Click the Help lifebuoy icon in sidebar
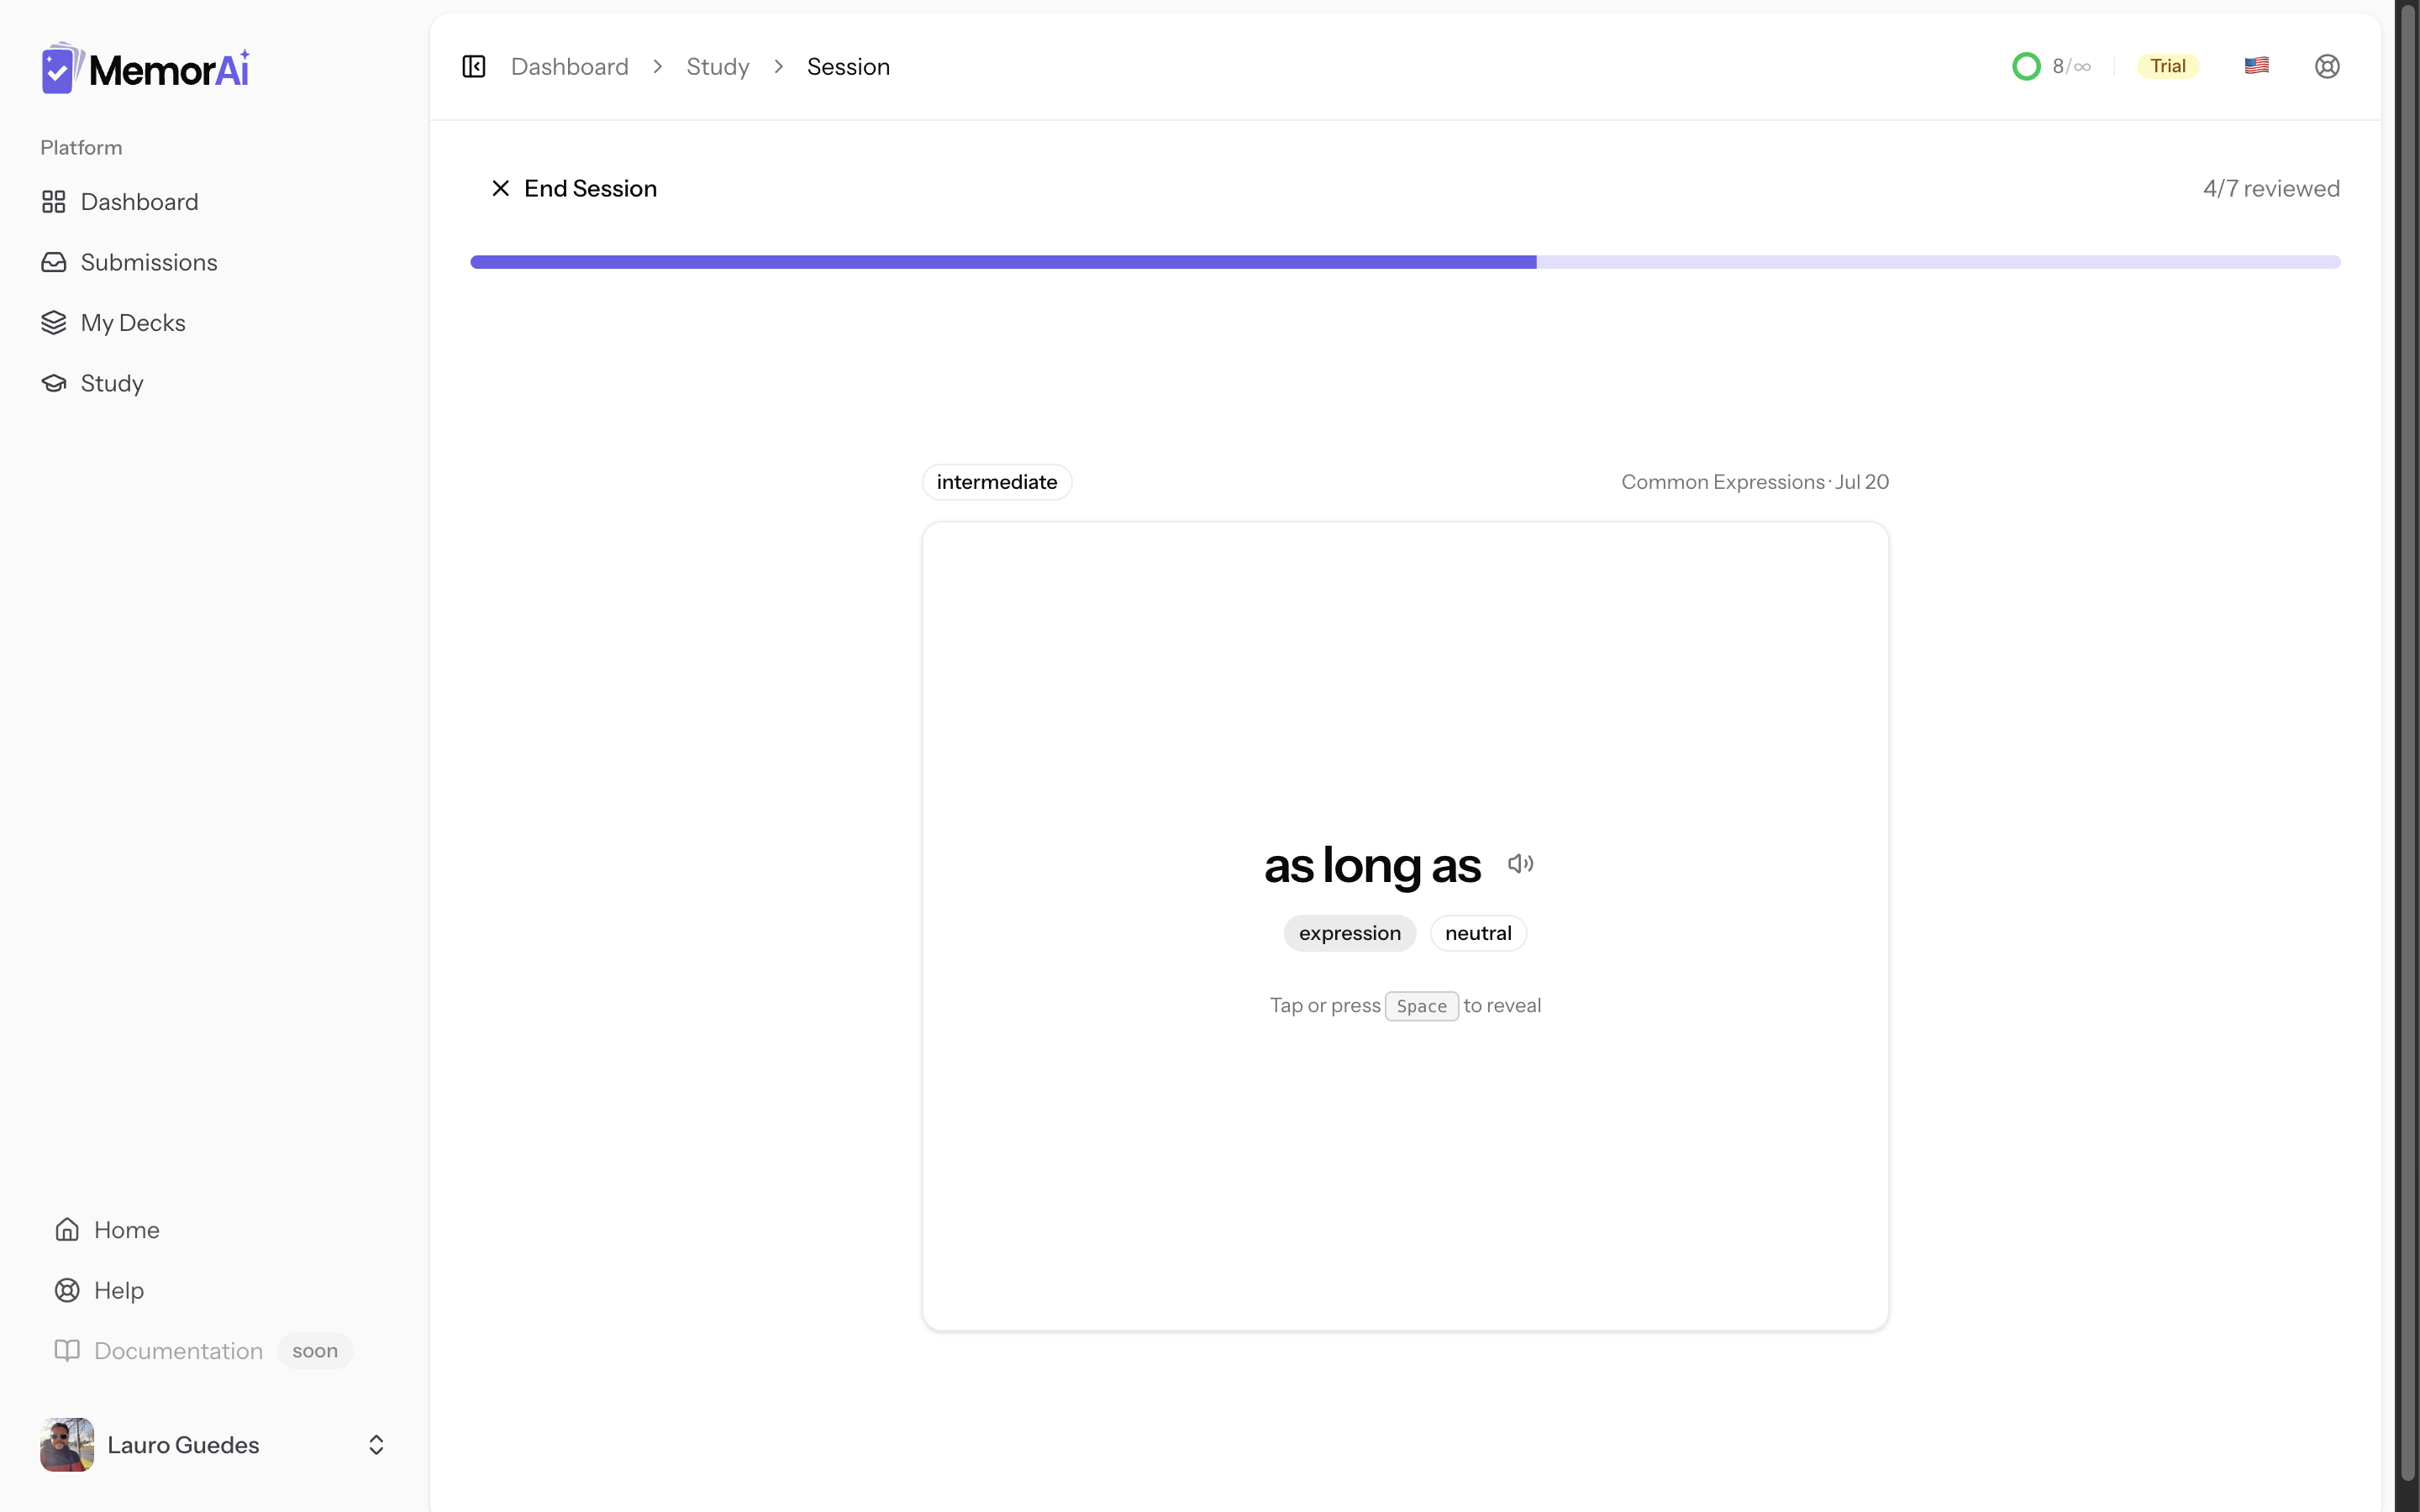2420x1512 pixels. tap(67, 1290)
